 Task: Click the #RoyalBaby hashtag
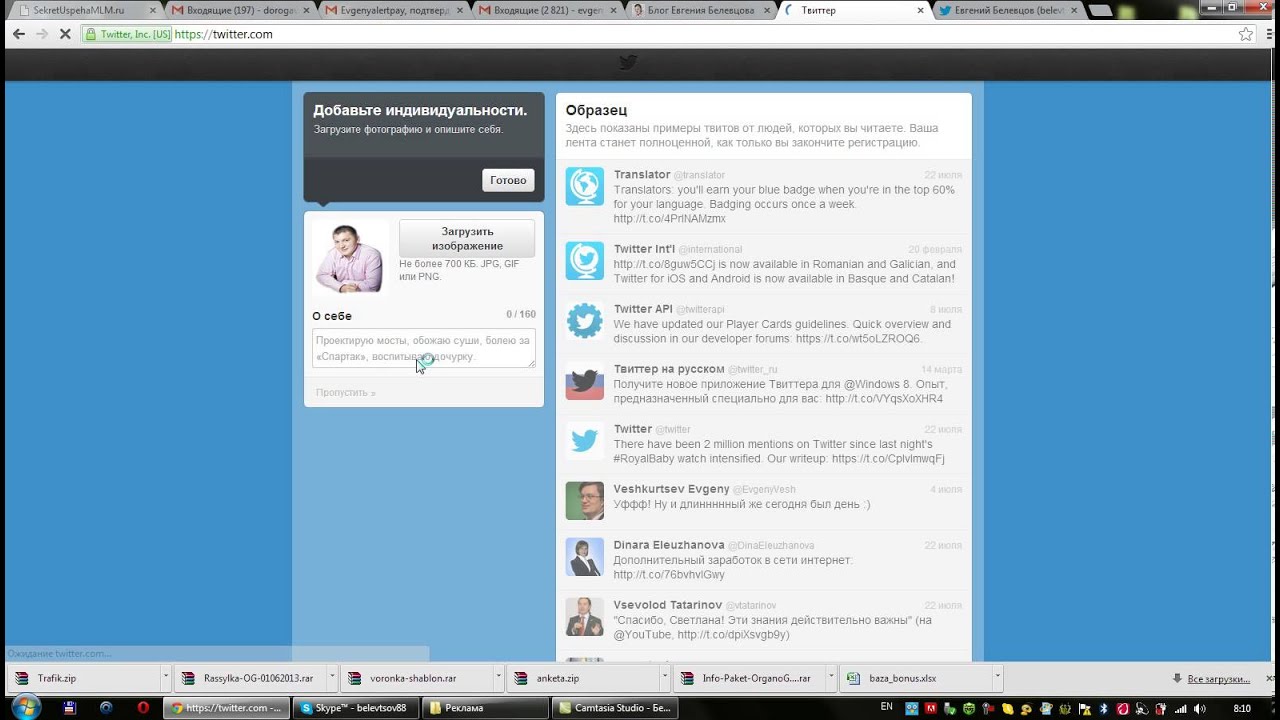[647, 459]
